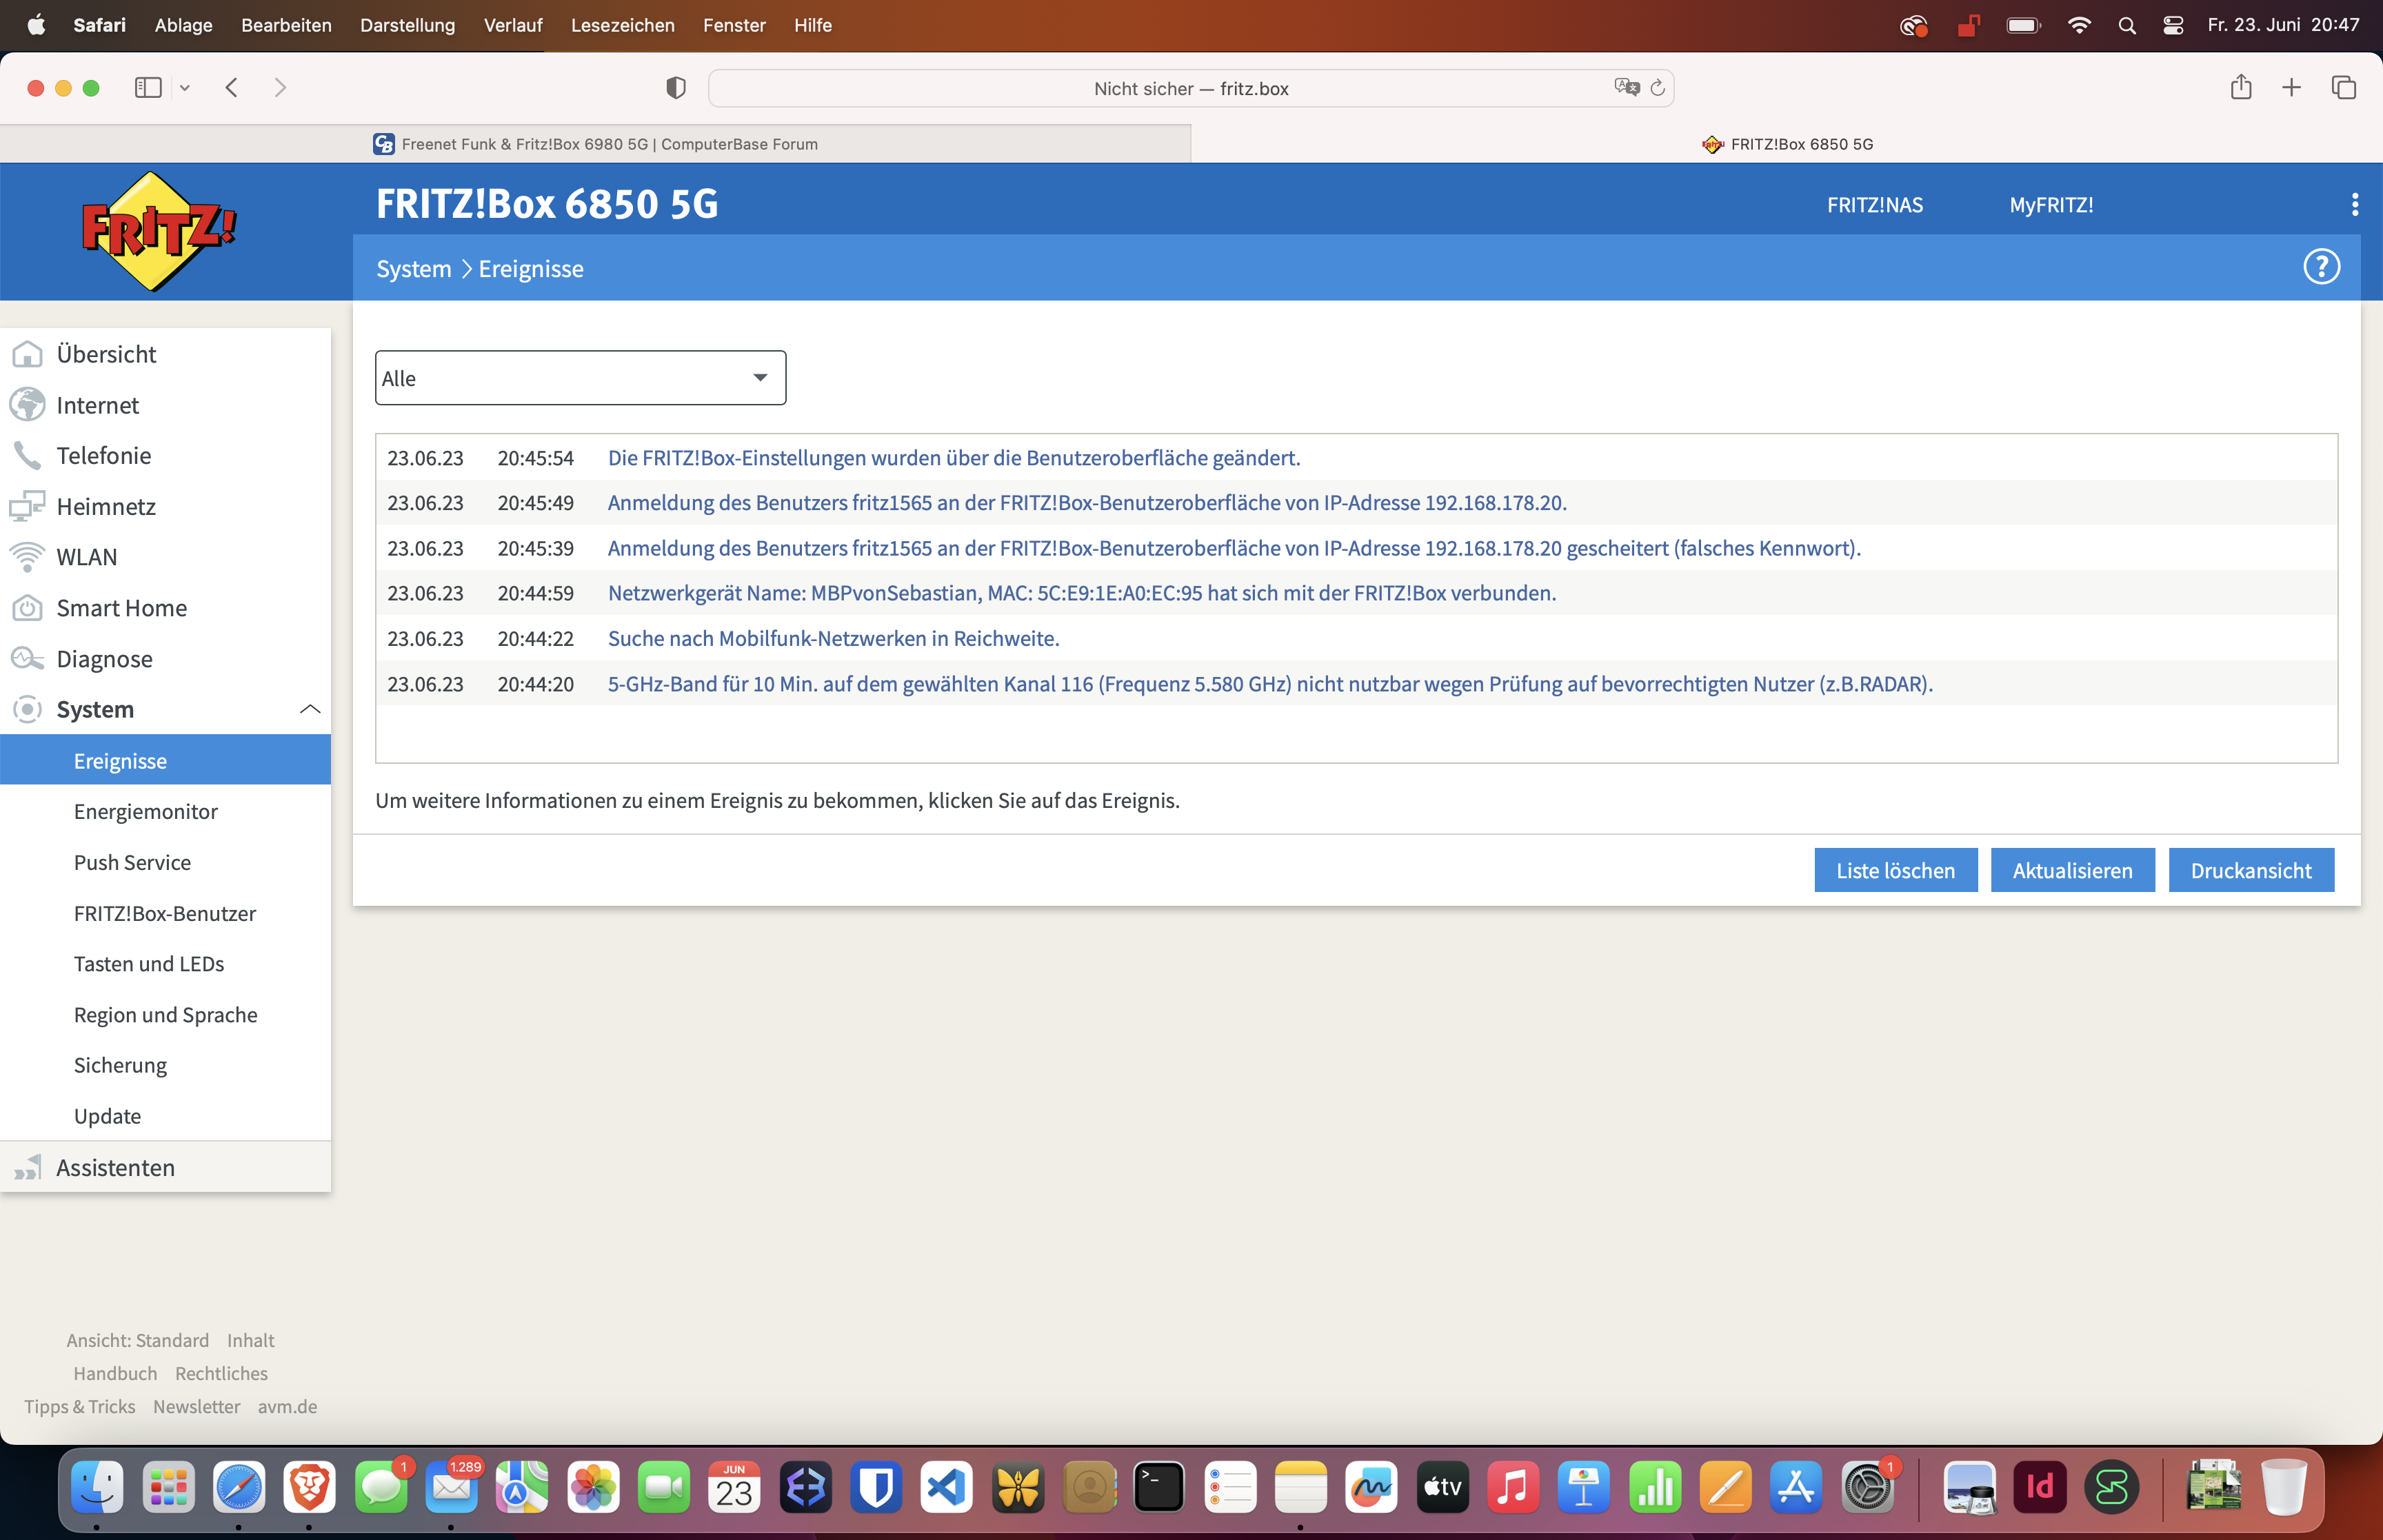
Task: Open Safari tab overview icon
Action: pos(2343,88)
